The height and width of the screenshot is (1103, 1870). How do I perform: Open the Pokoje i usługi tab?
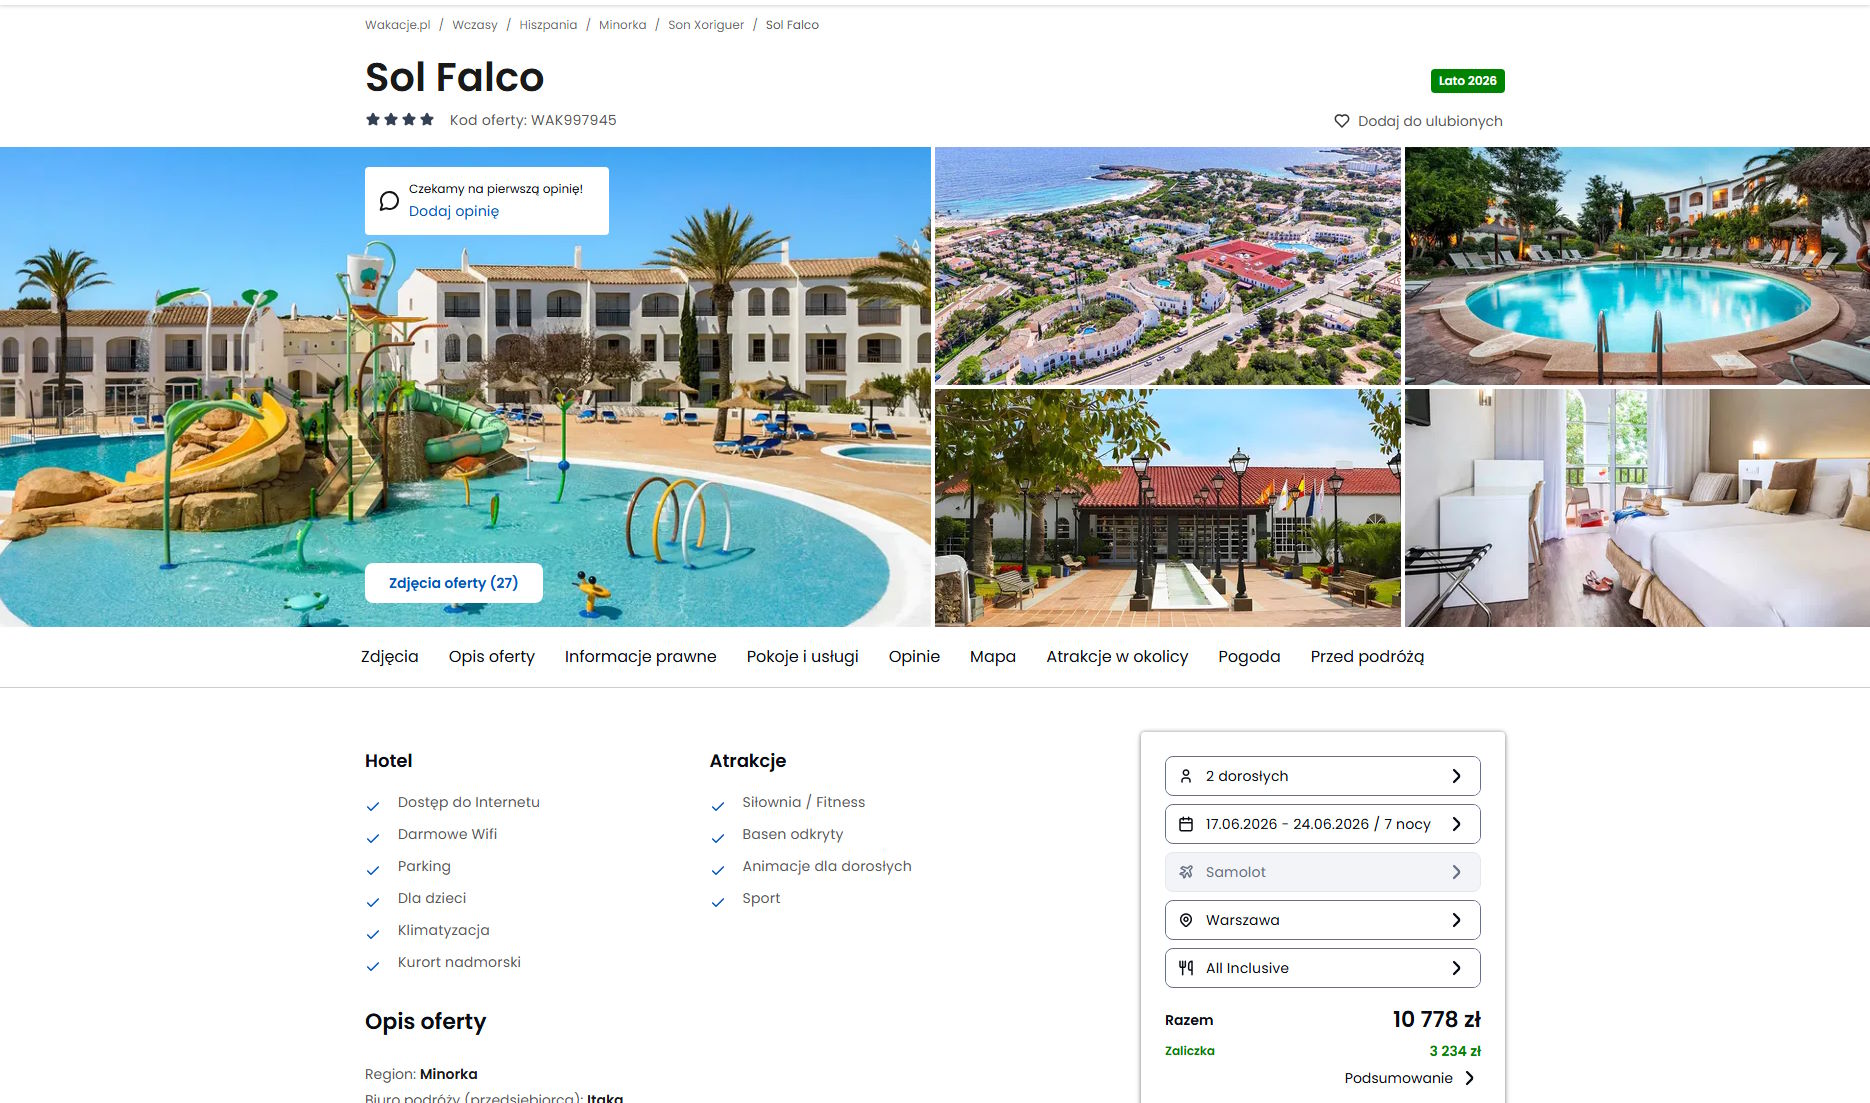point(802,657)
